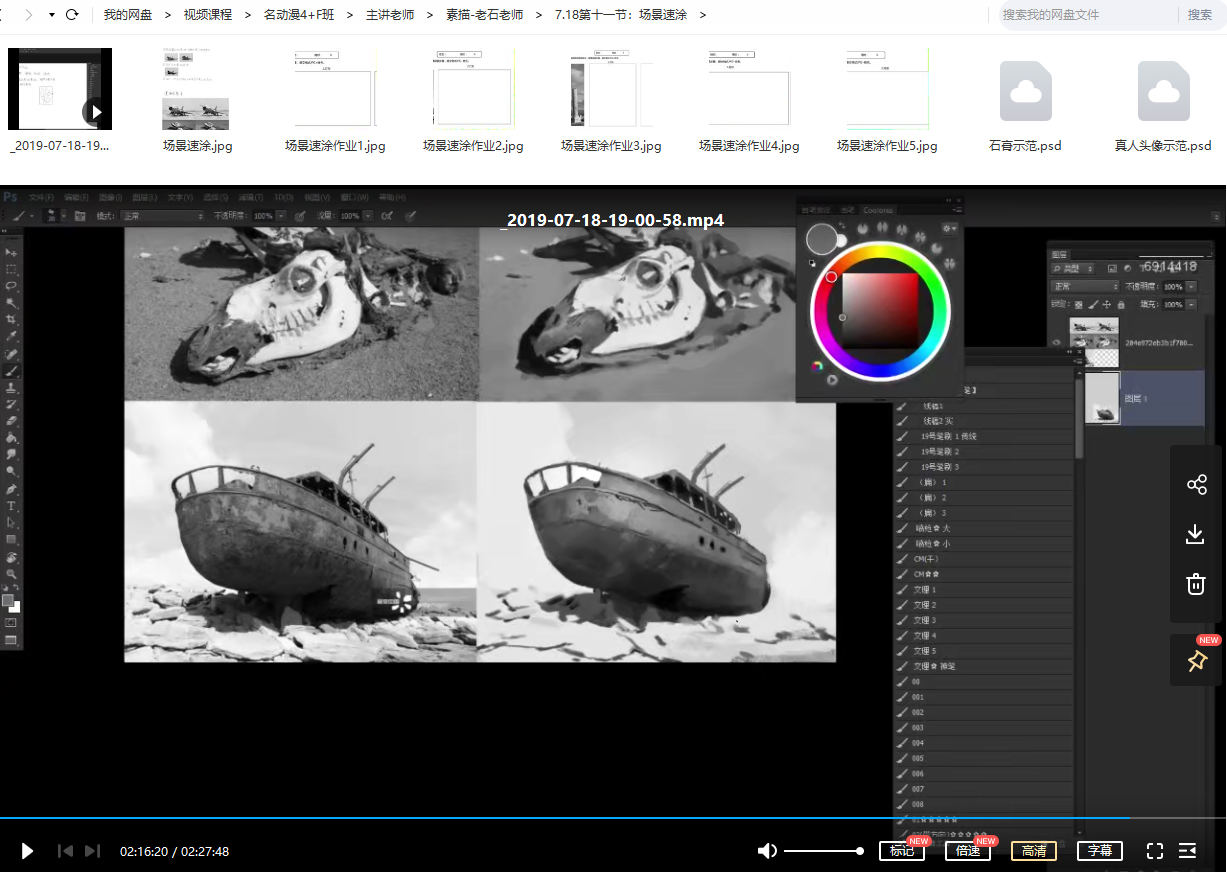Image resolution: width=1227 pixels, height=872 pixels.
Task: Enter fullscreen video mode
Action: pos(1154,851)
